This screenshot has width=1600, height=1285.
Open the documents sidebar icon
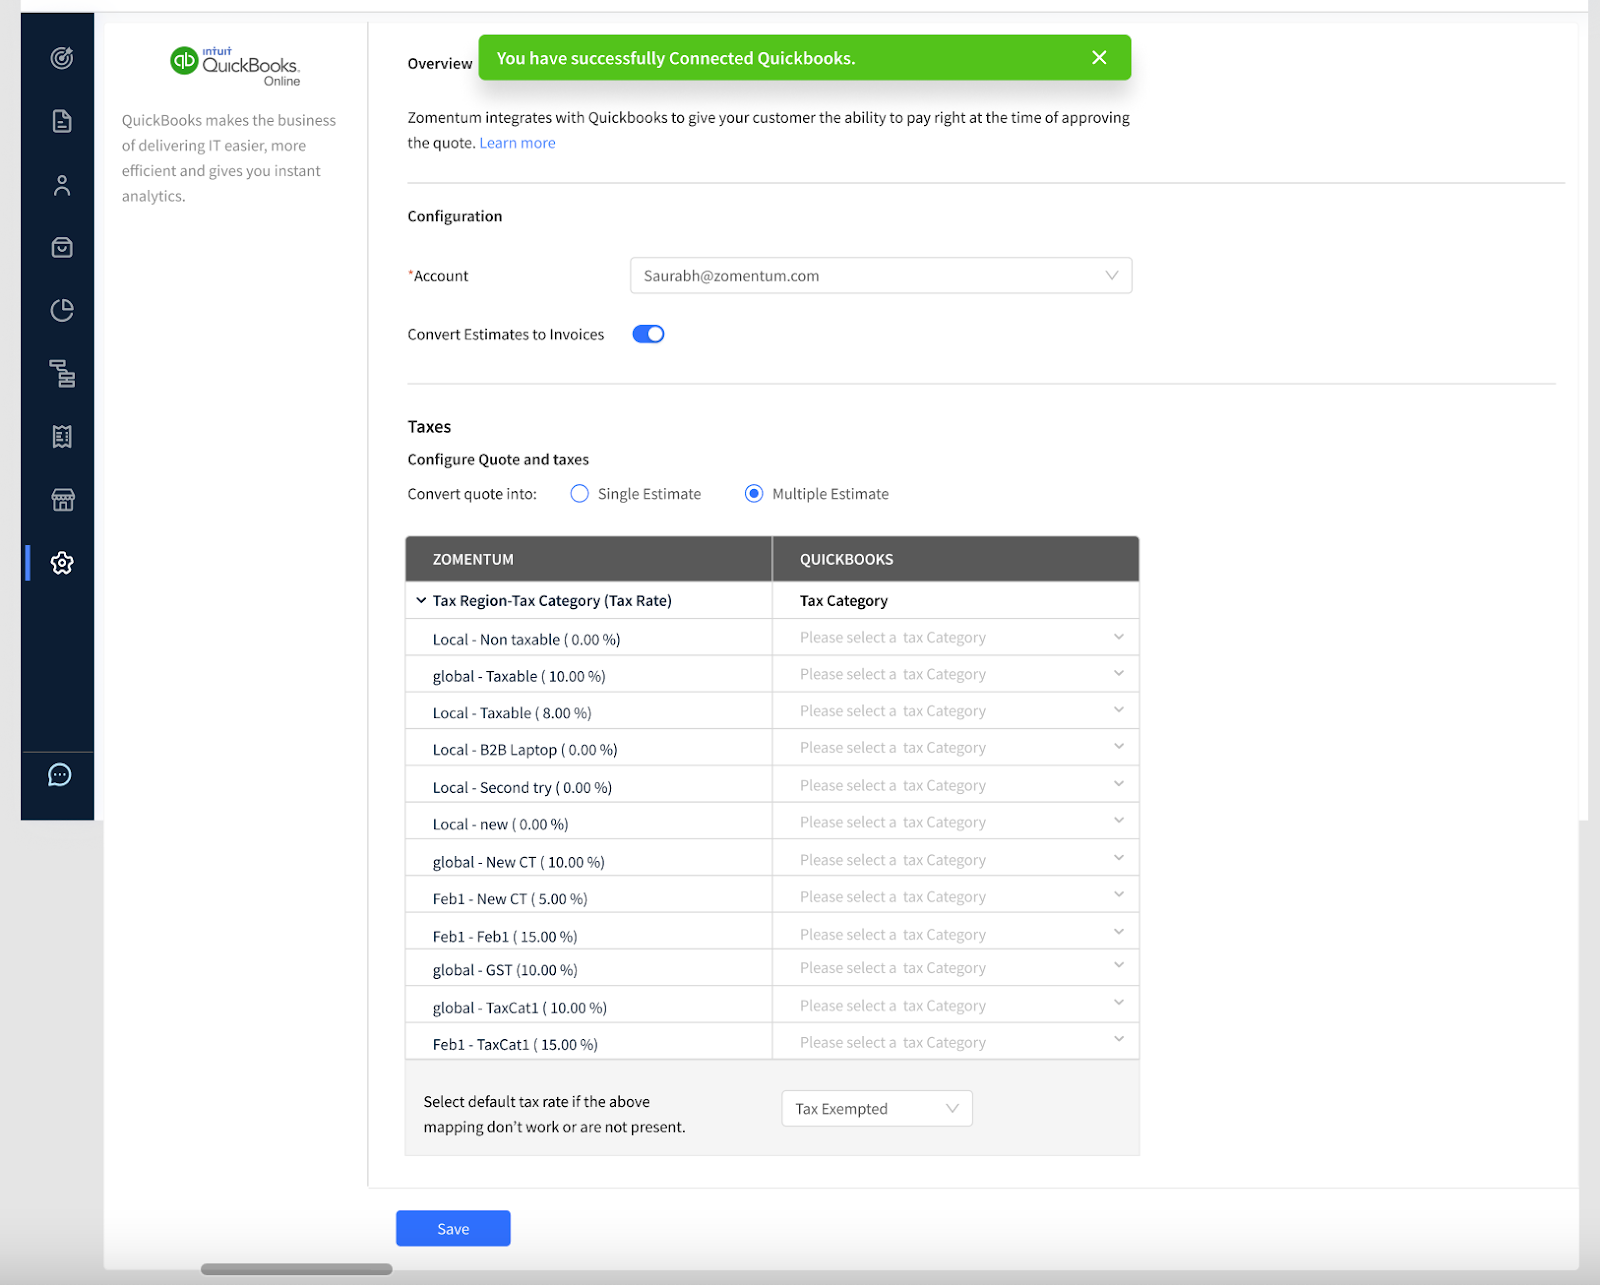tap(62, 121)
